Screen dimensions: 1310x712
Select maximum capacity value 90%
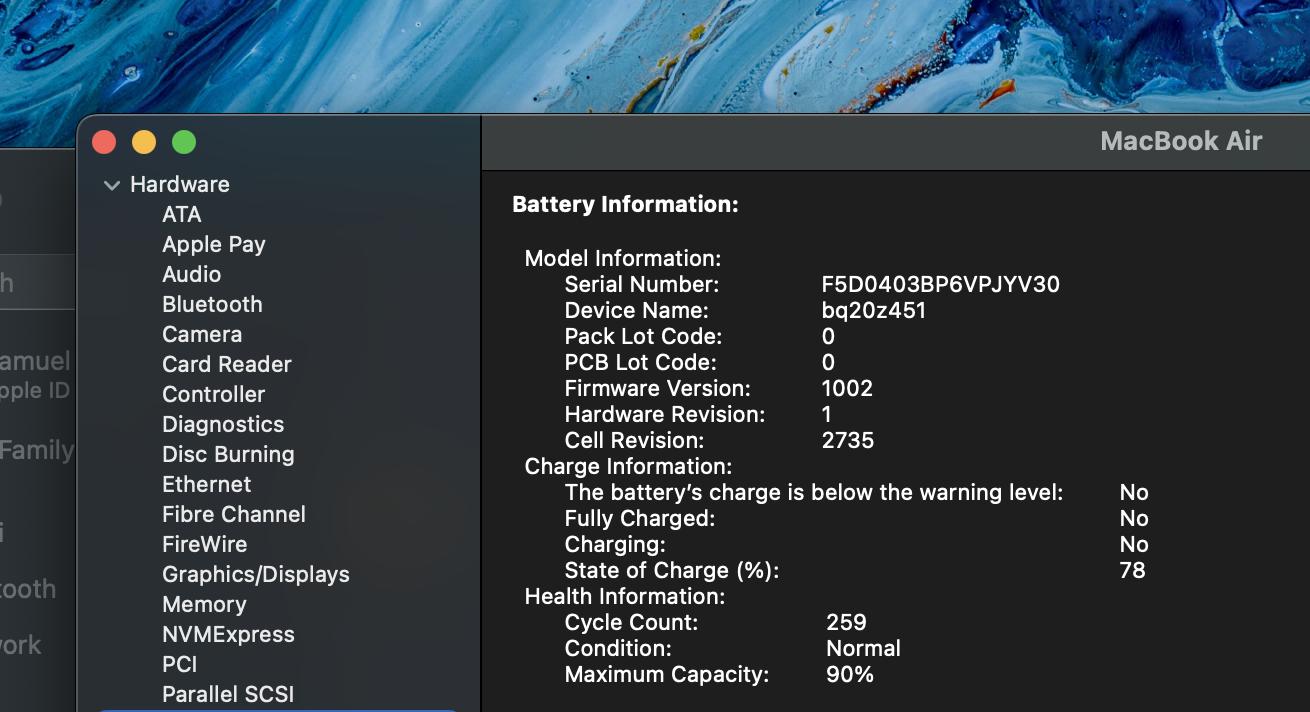point(850,674)
